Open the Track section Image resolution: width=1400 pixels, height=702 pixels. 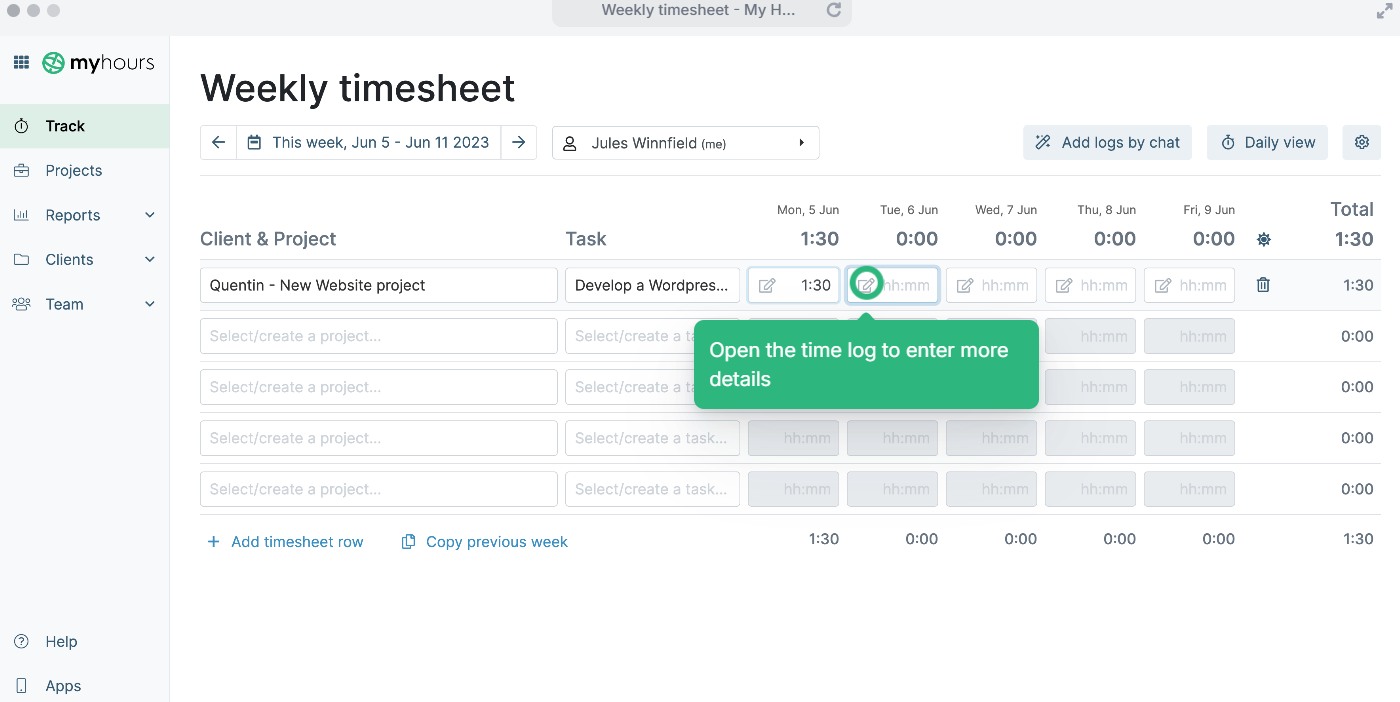(x=84, y=126)
